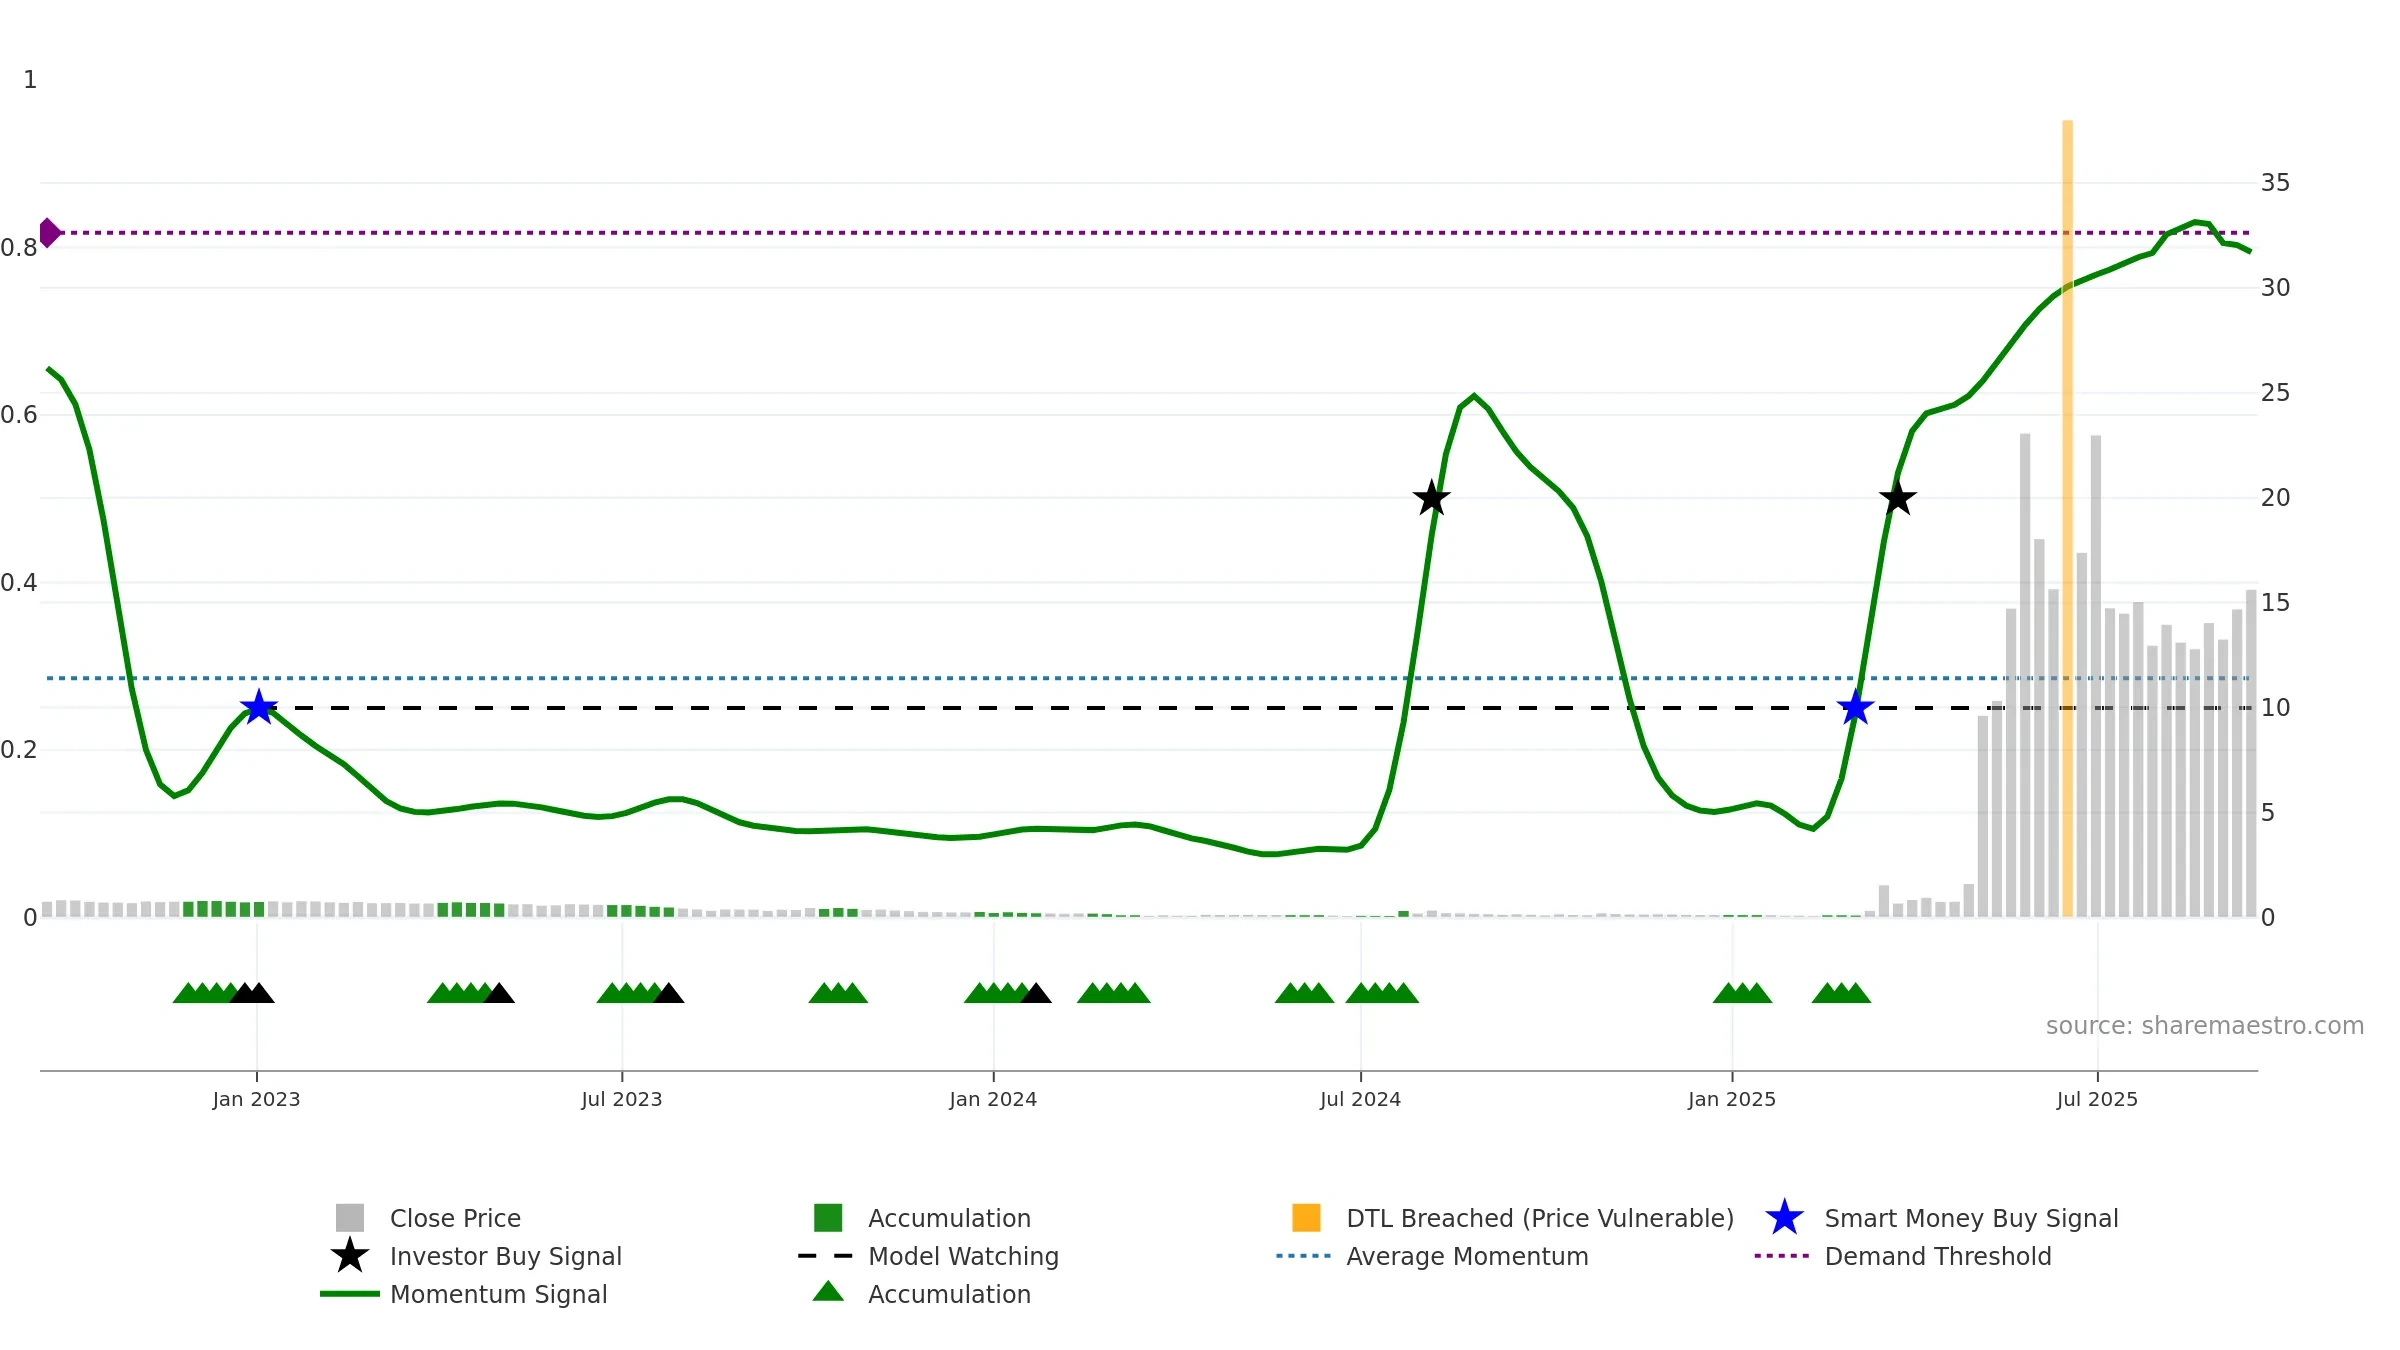Click the black star marker after Jul 2024
This screenshot has width=2400, height=1350.
(1432, 497)
